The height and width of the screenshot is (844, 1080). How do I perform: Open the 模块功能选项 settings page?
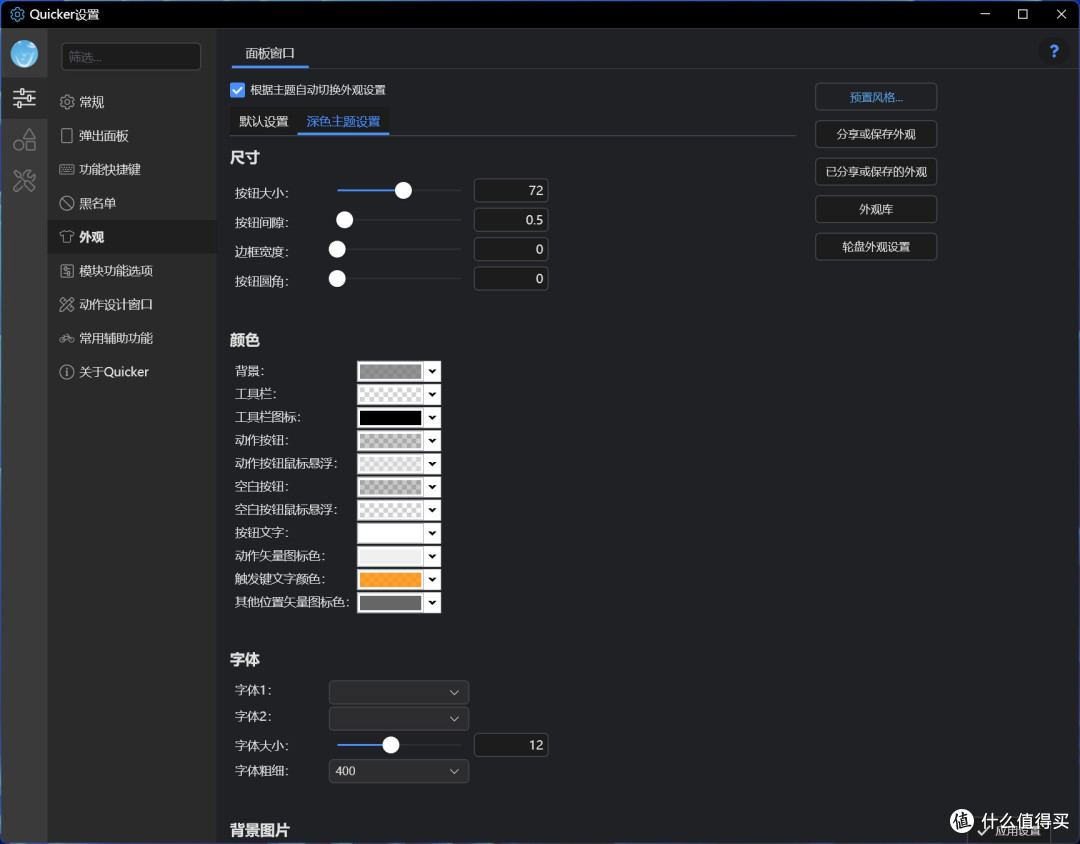click(x=132, y=271)
